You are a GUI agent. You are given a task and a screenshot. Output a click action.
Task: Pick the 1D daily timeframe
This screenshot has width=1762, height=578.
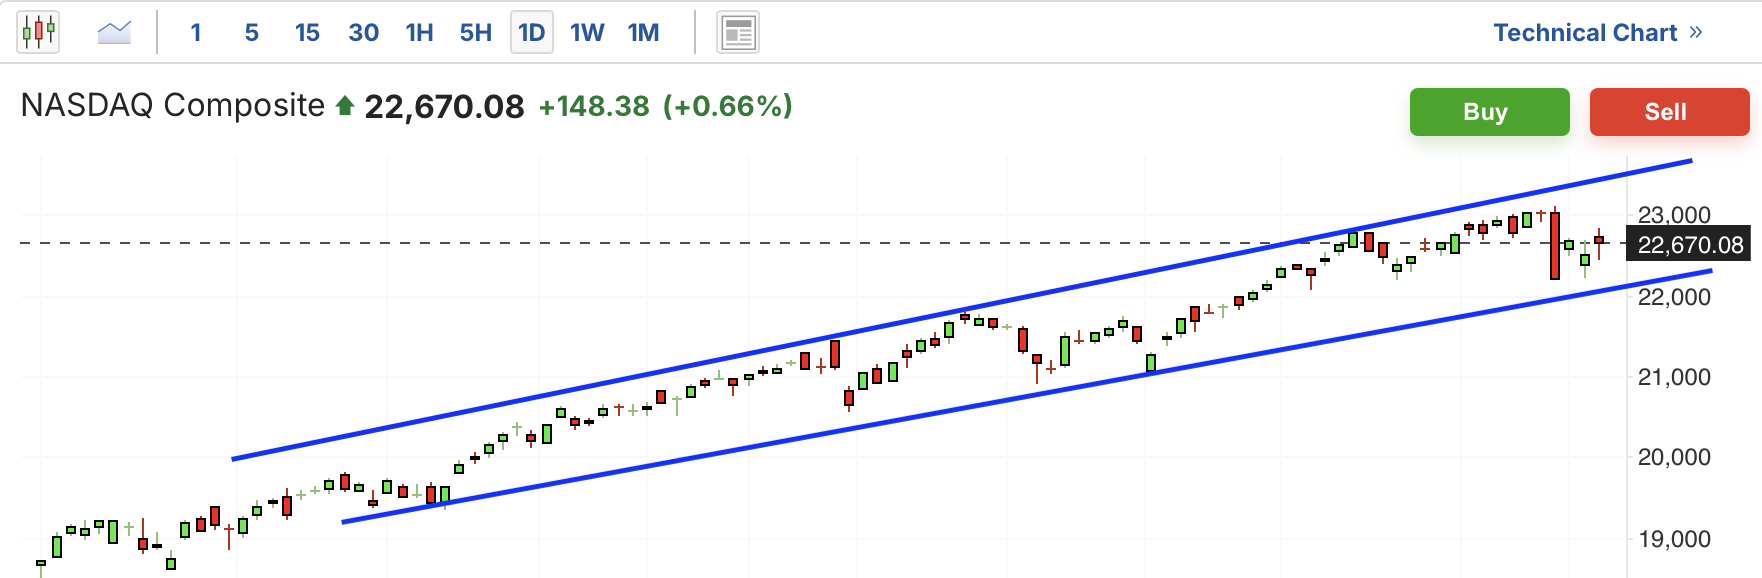[x=532, y=33]
